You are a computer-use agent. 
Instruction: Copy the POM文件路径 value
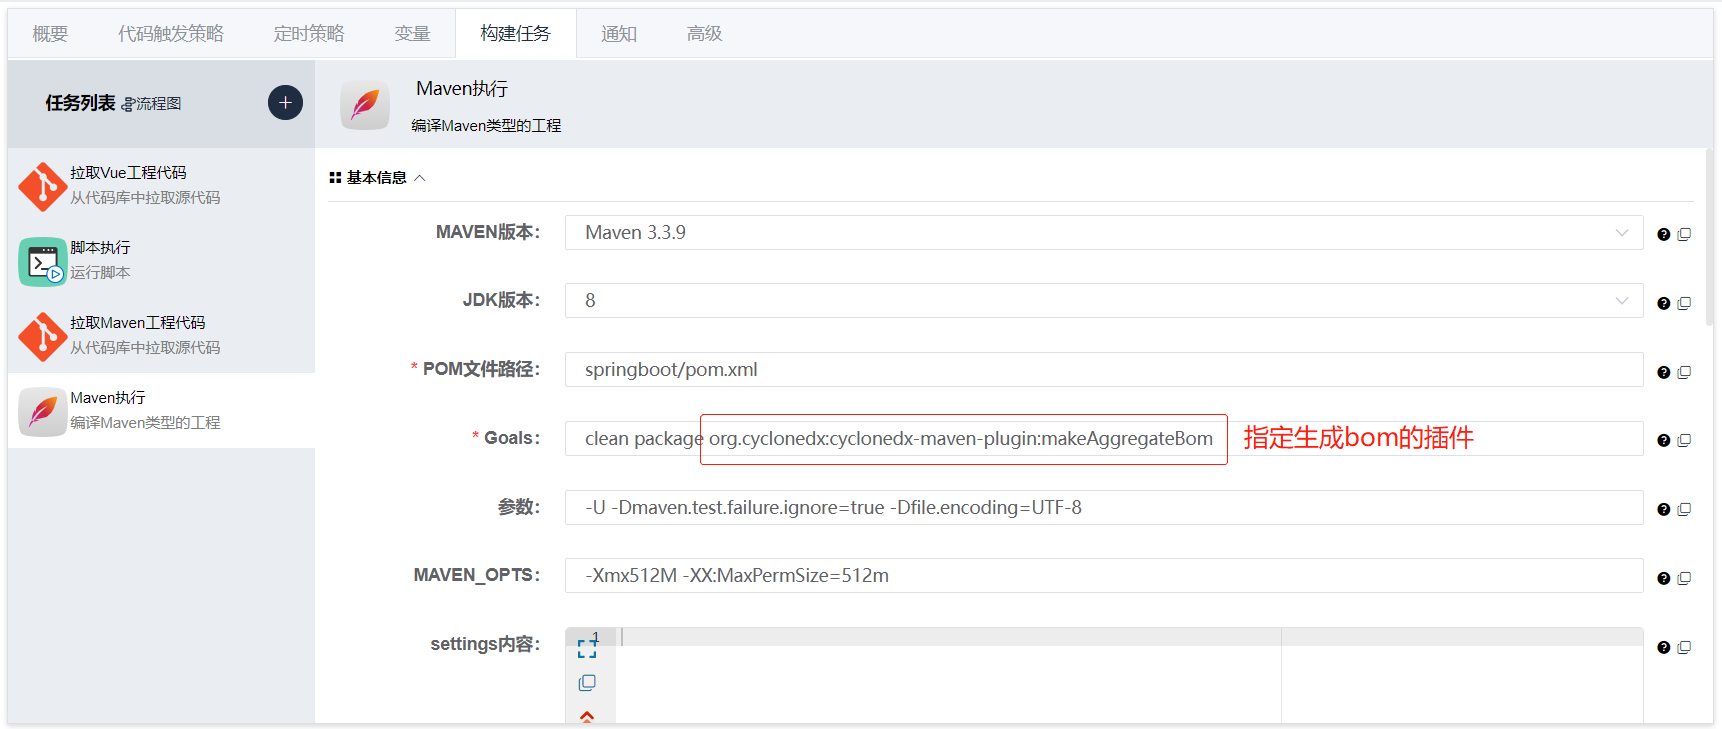1684,372
